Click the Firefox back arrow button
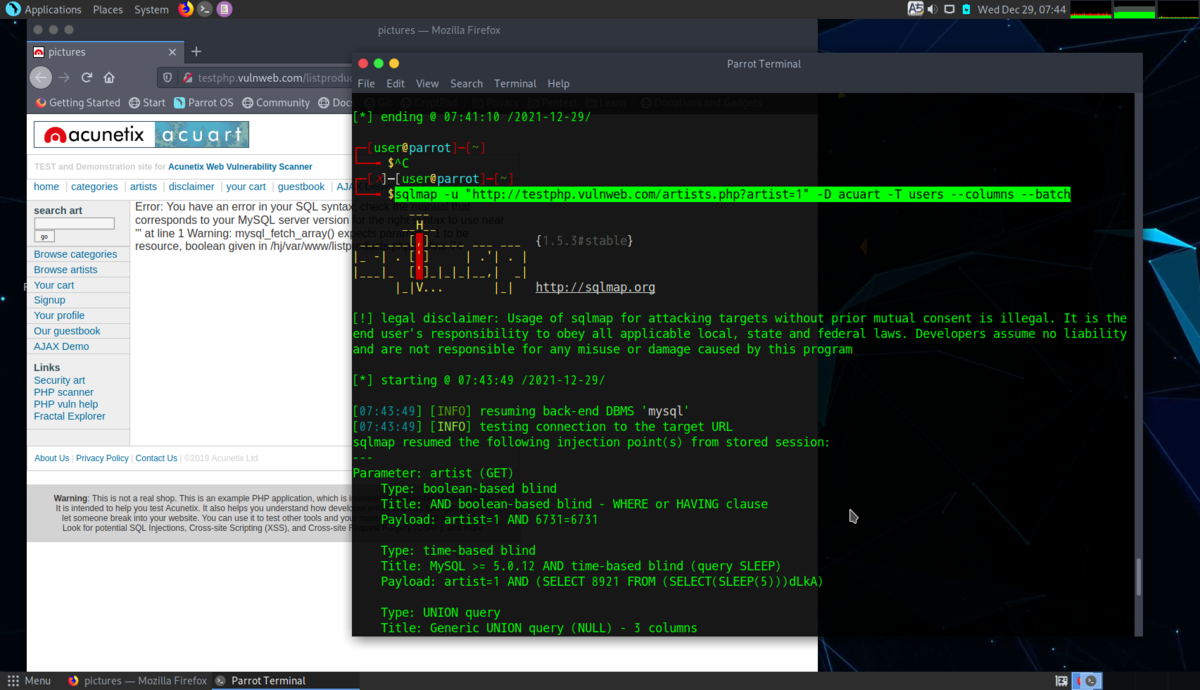 pos(40,77)
